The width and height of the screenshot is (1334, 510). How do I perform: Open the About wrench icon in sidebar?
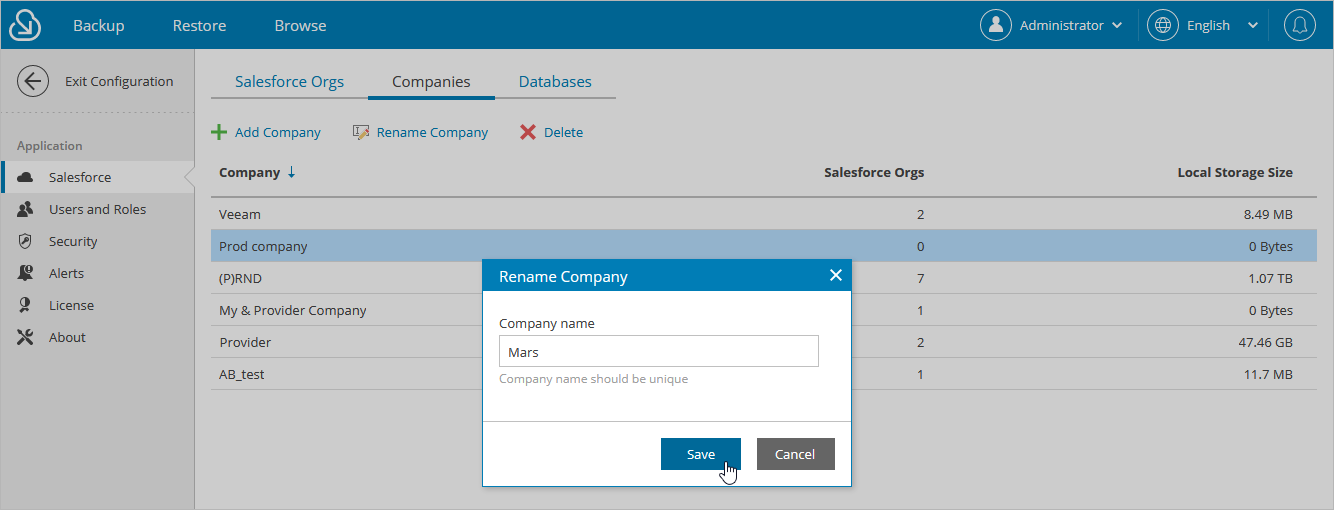pyautogui.click(x=26, y=337)
